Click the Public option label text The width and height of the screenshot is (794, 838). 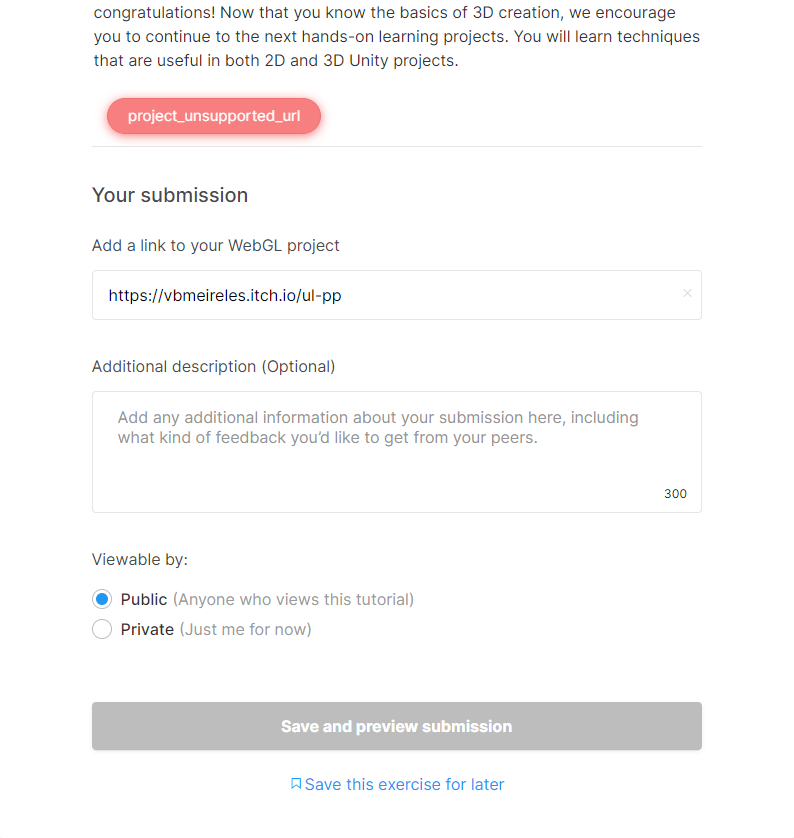(144, 600)
